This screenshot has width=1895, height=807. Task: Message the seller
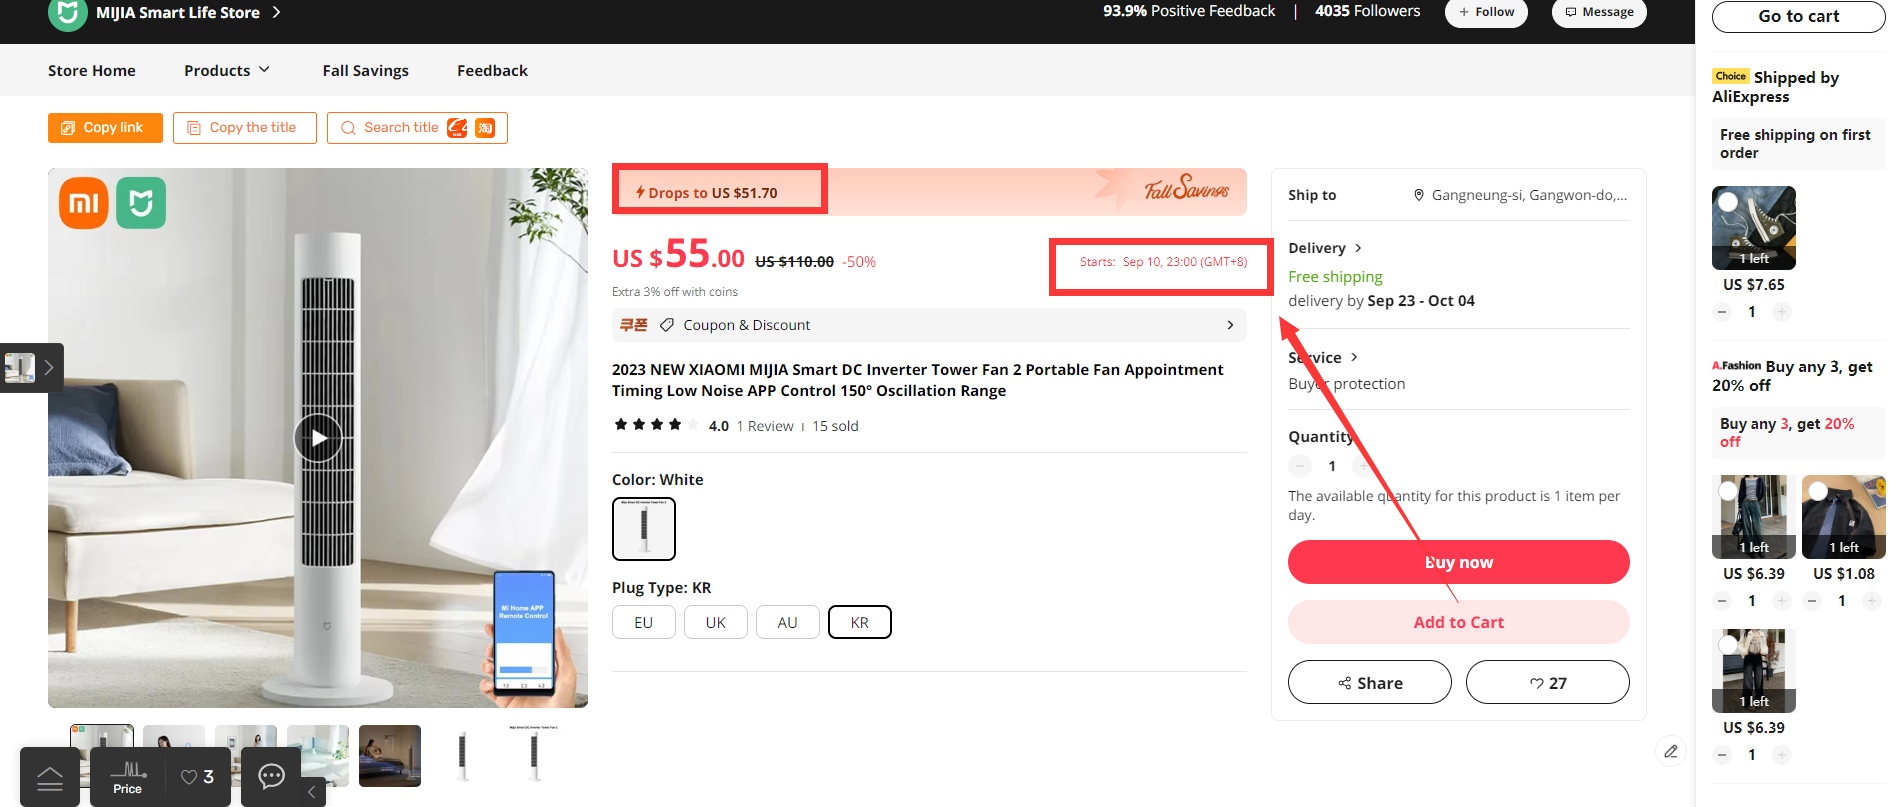[1599, 12]
